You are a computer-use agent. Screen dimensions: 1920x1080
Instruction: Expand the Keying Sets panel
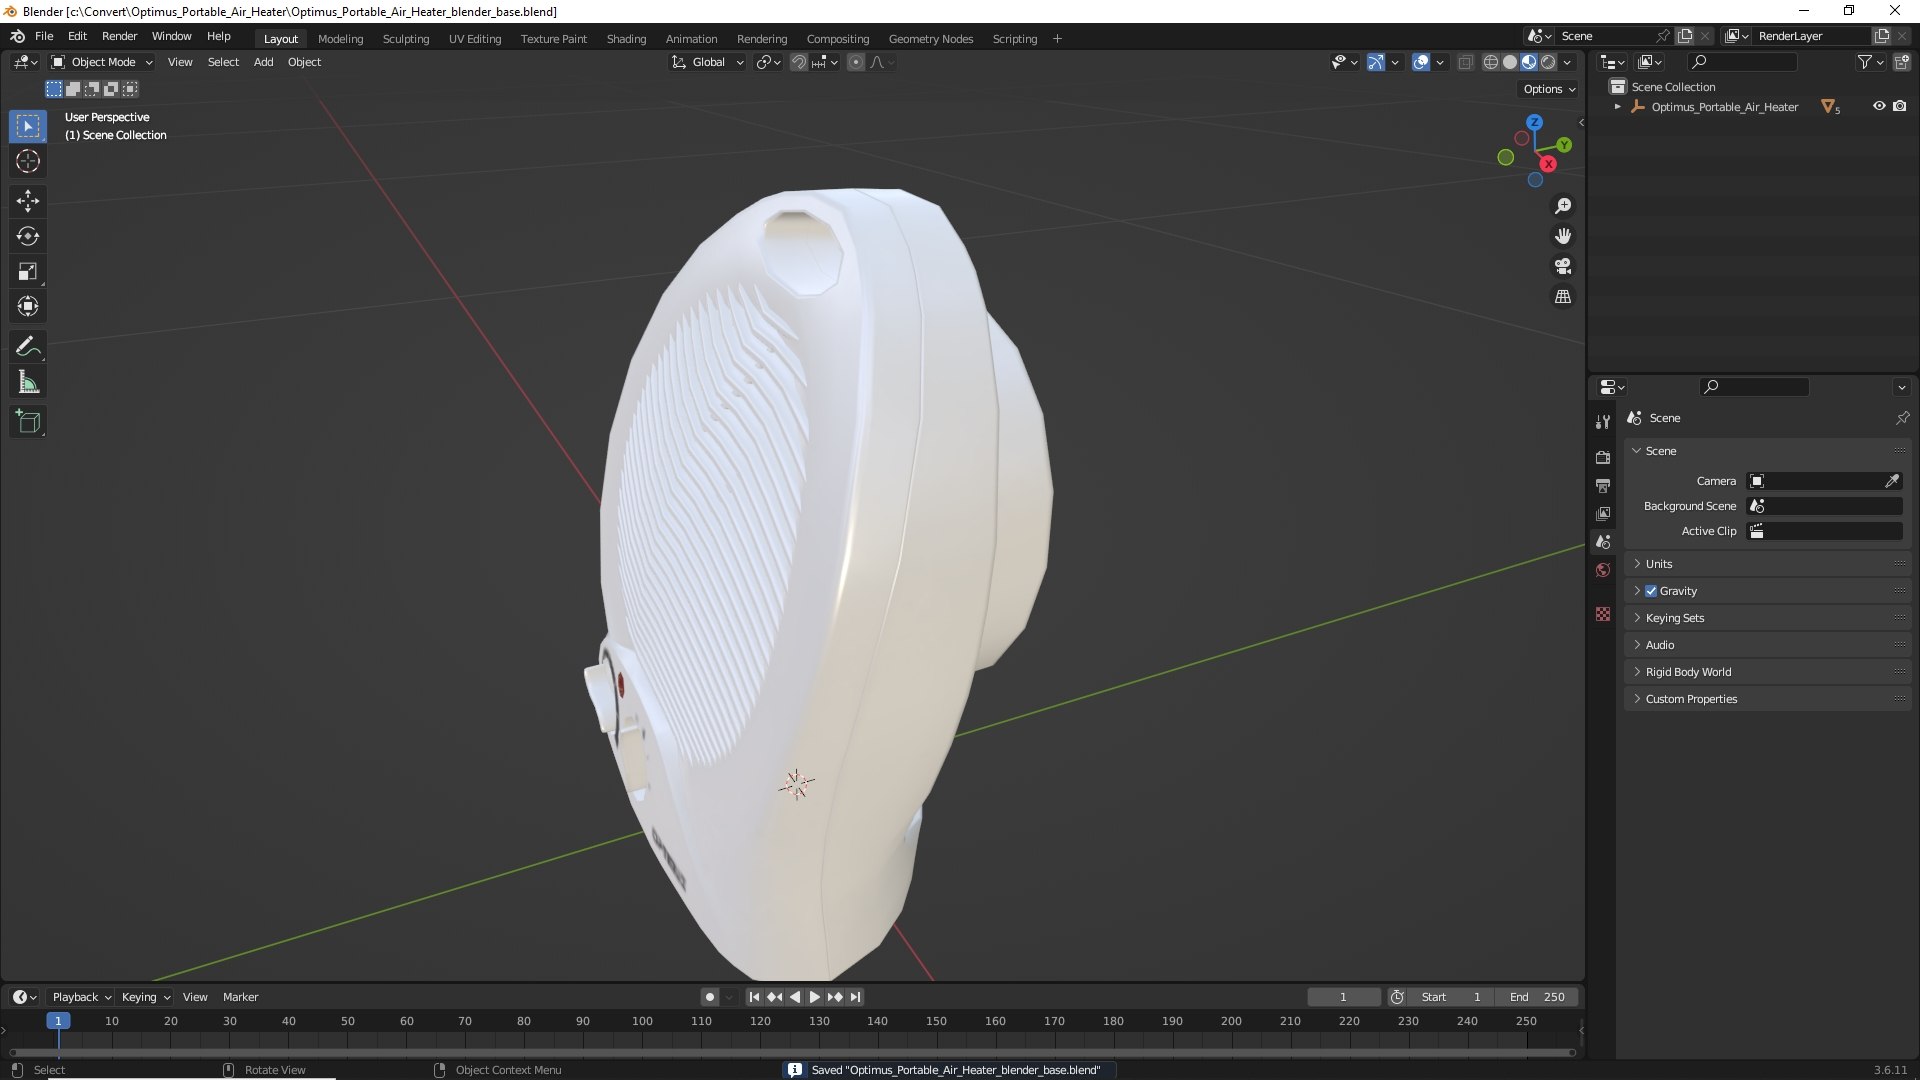point(1767,618)
